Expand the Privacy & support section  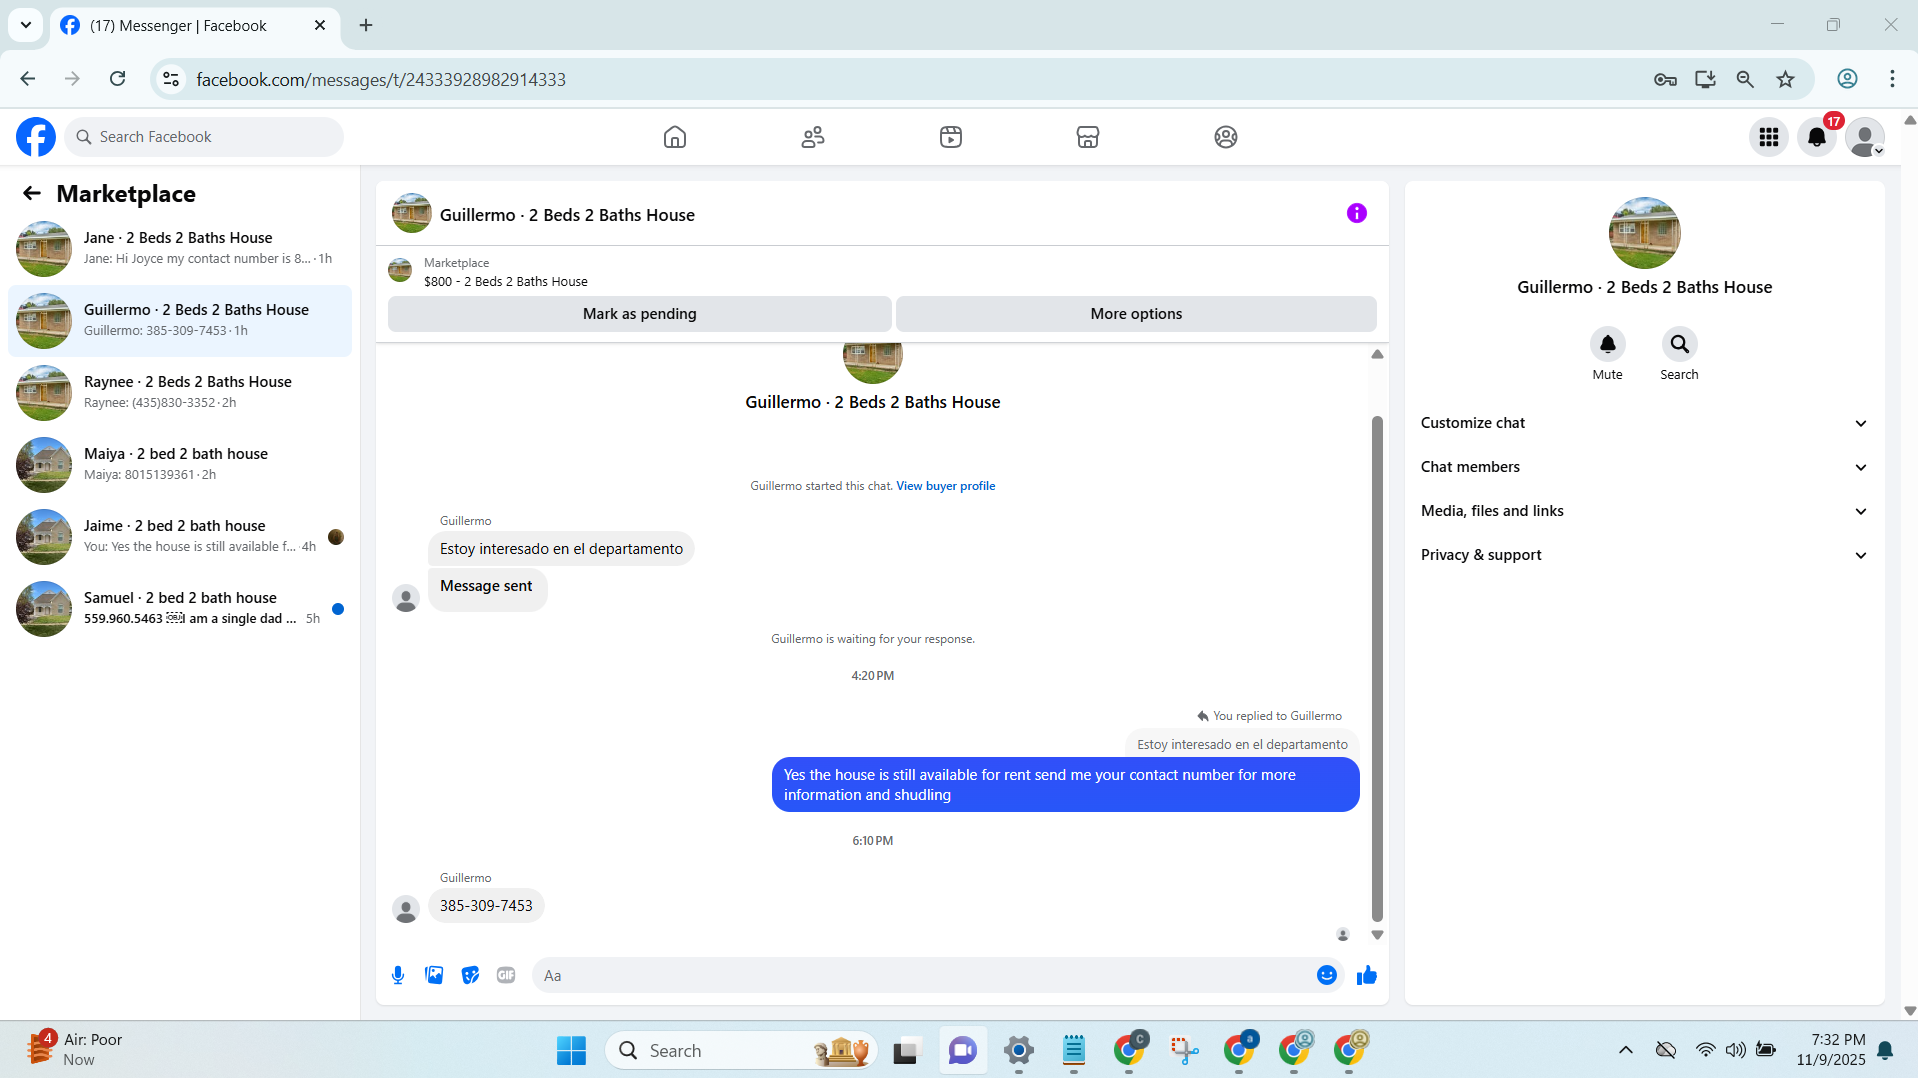pos(1645,555)
